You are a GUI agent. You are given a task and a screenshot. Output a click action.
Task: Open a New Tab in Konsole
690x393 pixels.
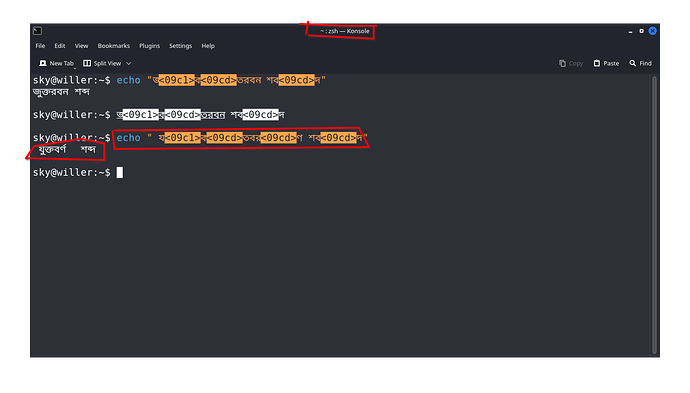tap(56, 63)
